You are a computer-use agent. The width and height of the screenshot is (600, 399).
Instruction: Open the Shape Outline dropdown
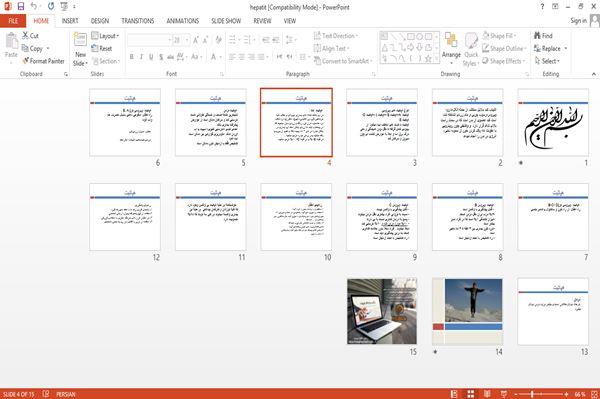[x=504, y=48]
